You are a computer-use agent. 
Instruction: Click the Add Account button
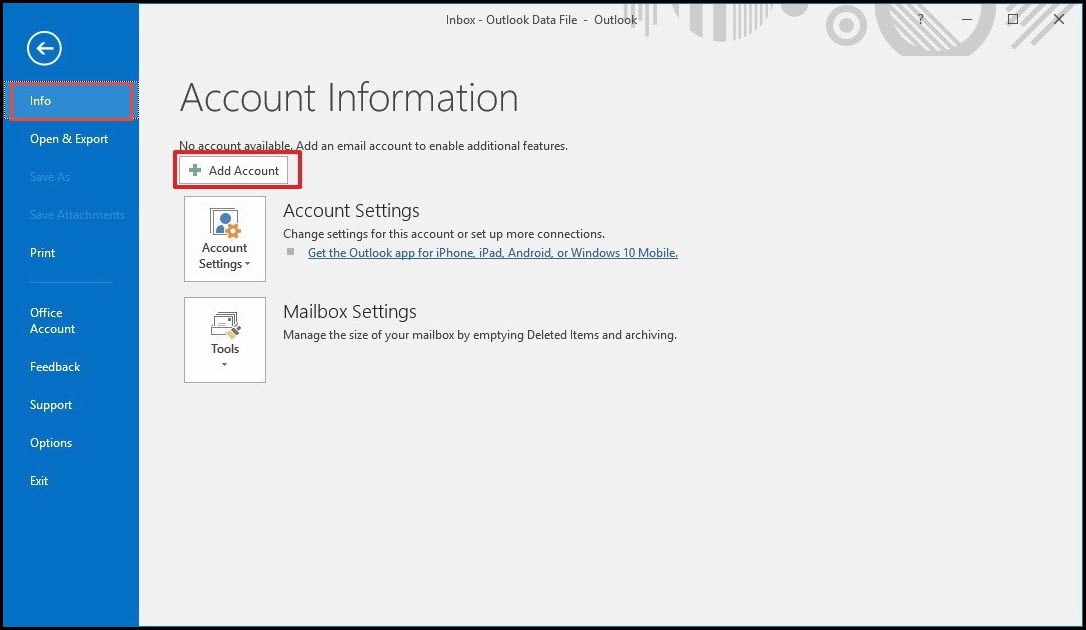point(233,170)
